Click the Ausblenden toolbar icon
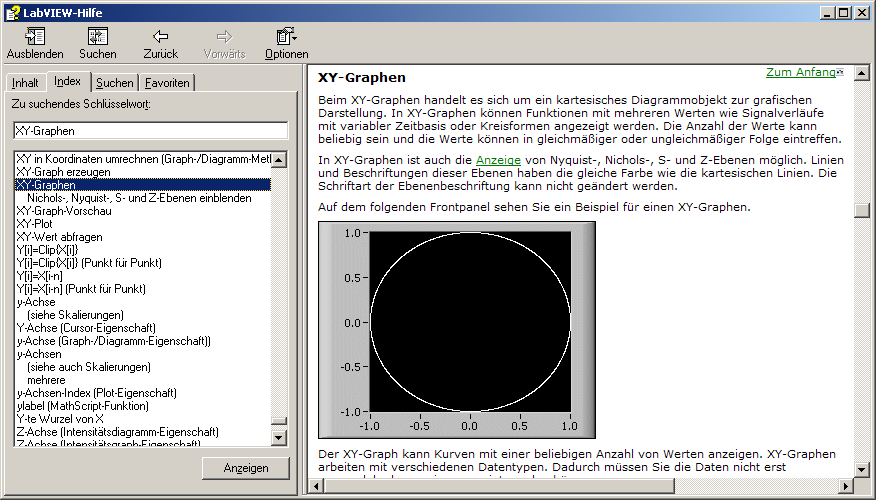The height and width of the screenshot is (500, 876). 35,37
